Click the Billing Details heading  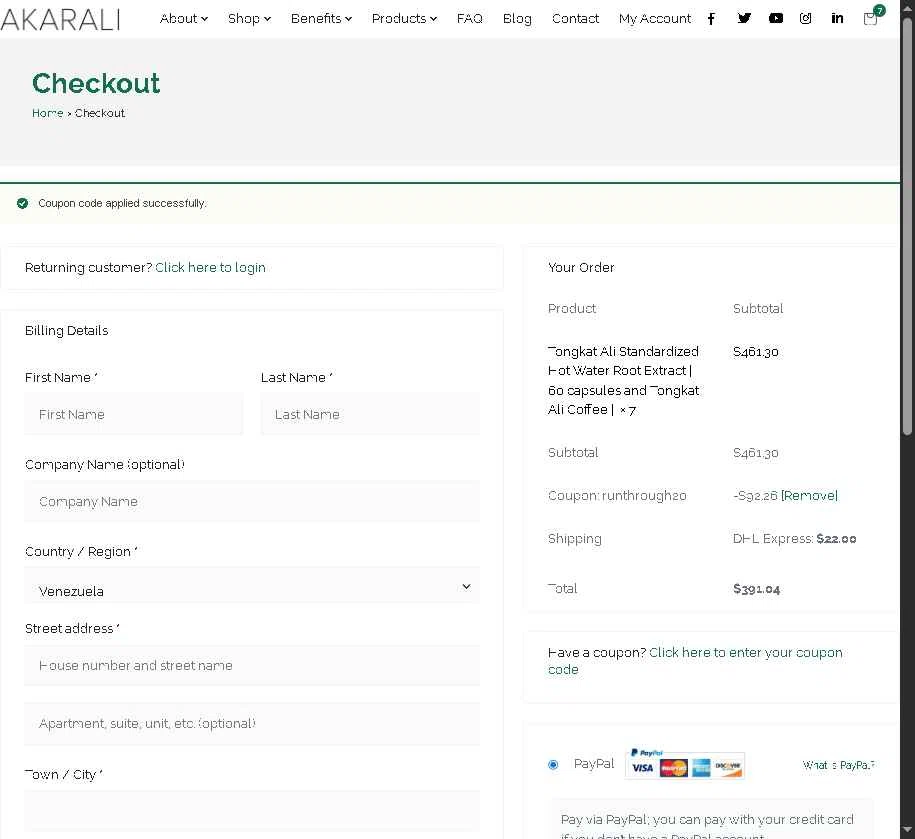pos(67,330)
